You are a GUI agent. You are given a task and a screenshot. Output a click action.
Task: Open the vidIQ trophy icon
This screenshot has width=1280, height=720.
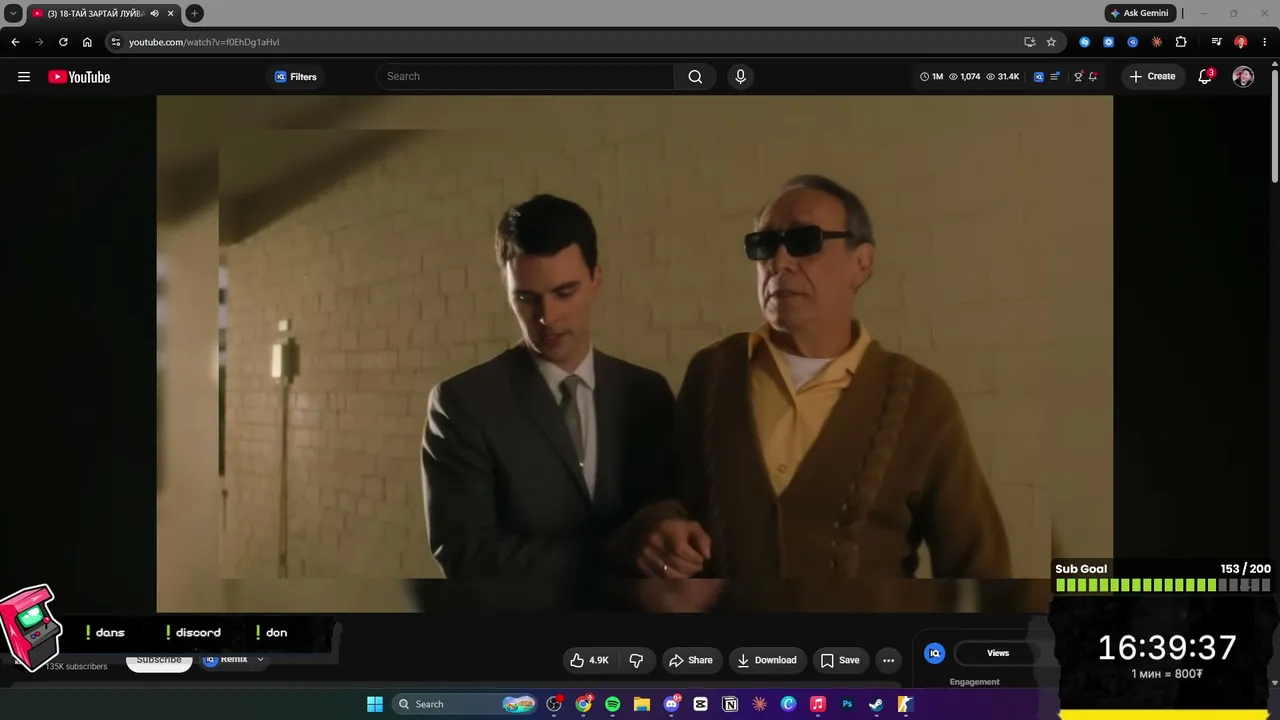pyautogui.click(x=1078, y=77)
